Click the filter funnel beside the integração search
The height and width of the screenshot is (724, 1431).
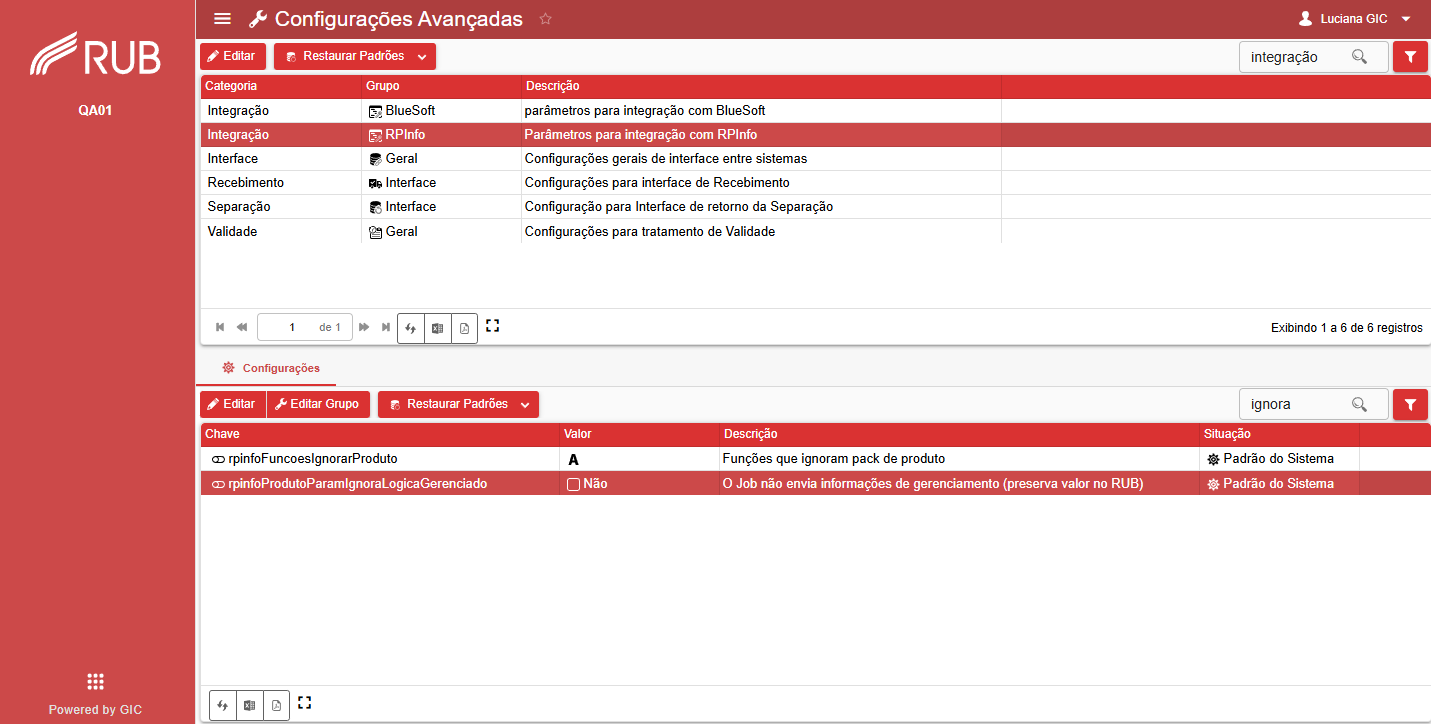(x=1410, y=57)
